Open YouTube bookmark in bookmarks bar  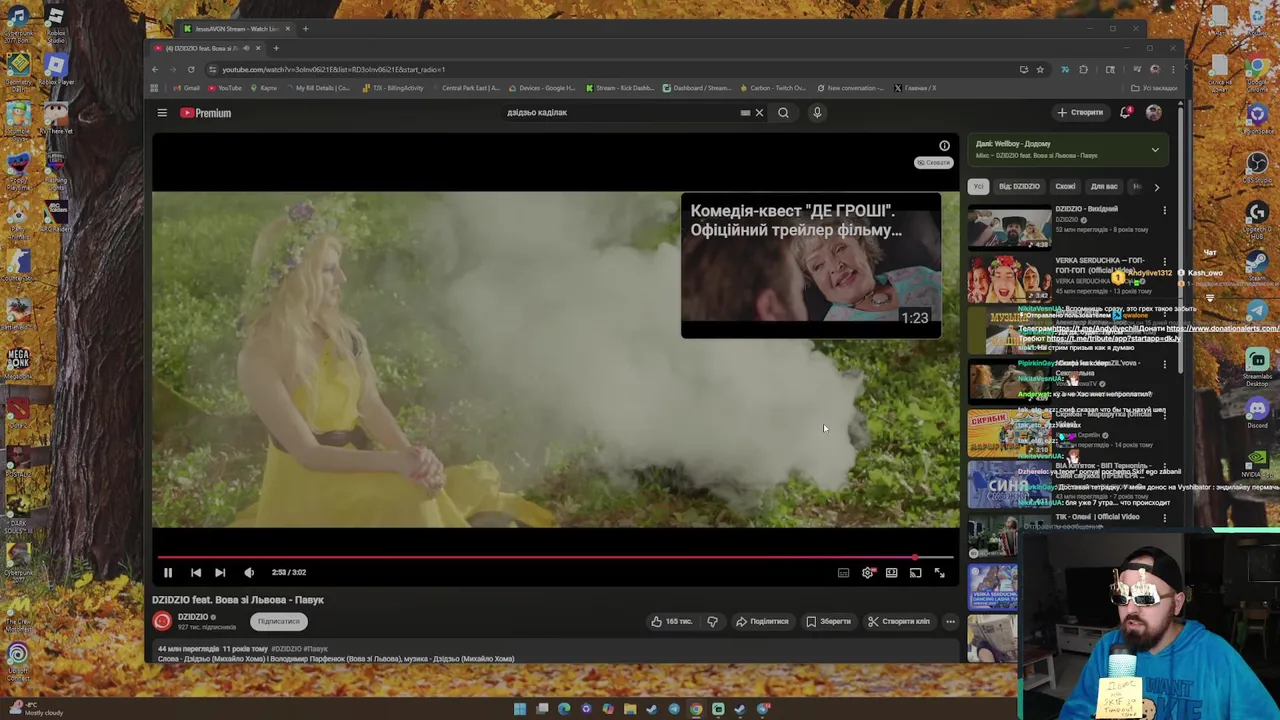(225, 88)
